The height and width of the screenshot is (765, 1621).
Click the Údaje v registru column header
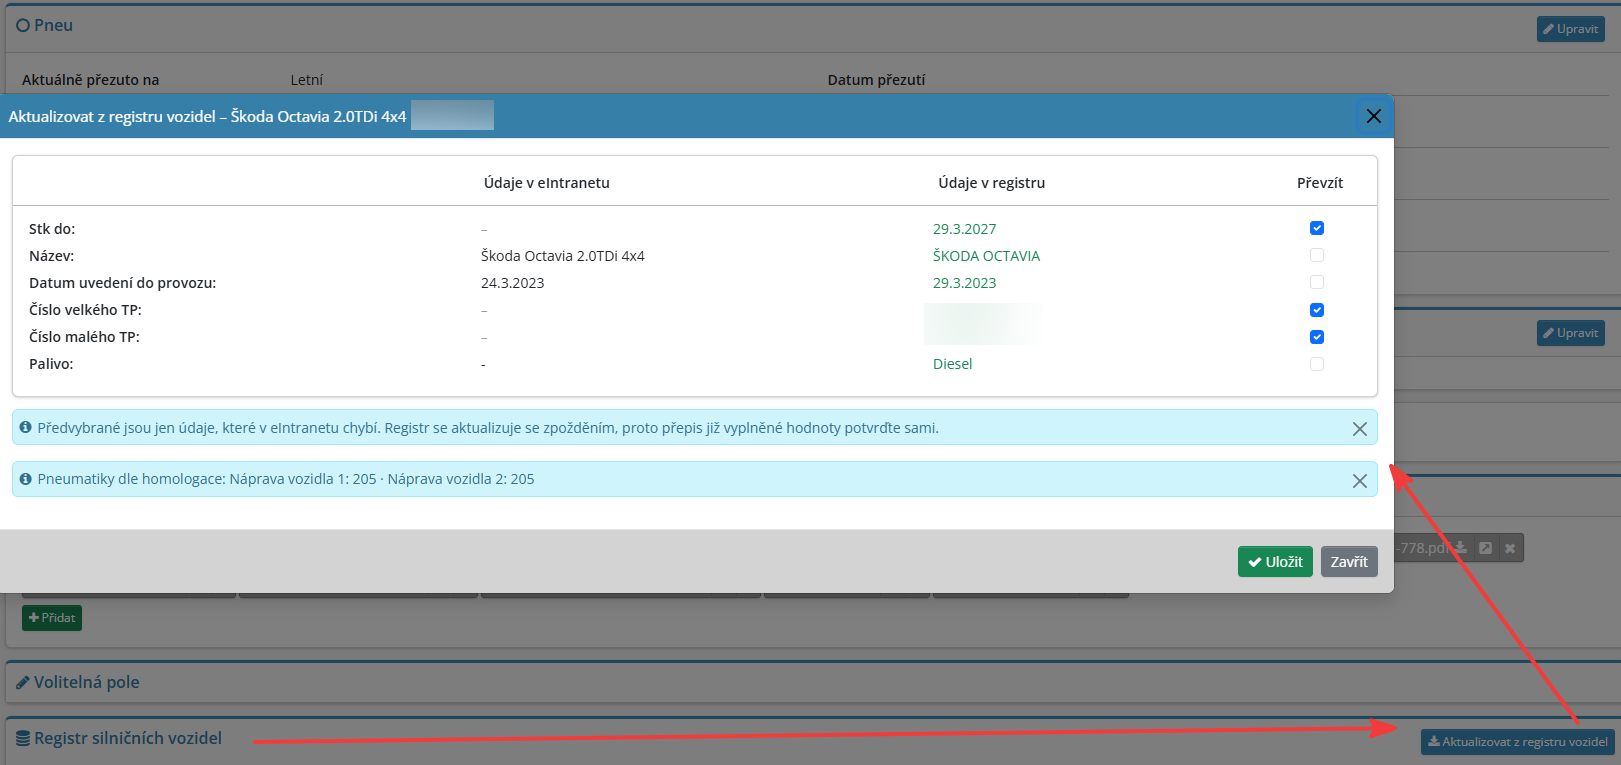click(x=991, y=183)
